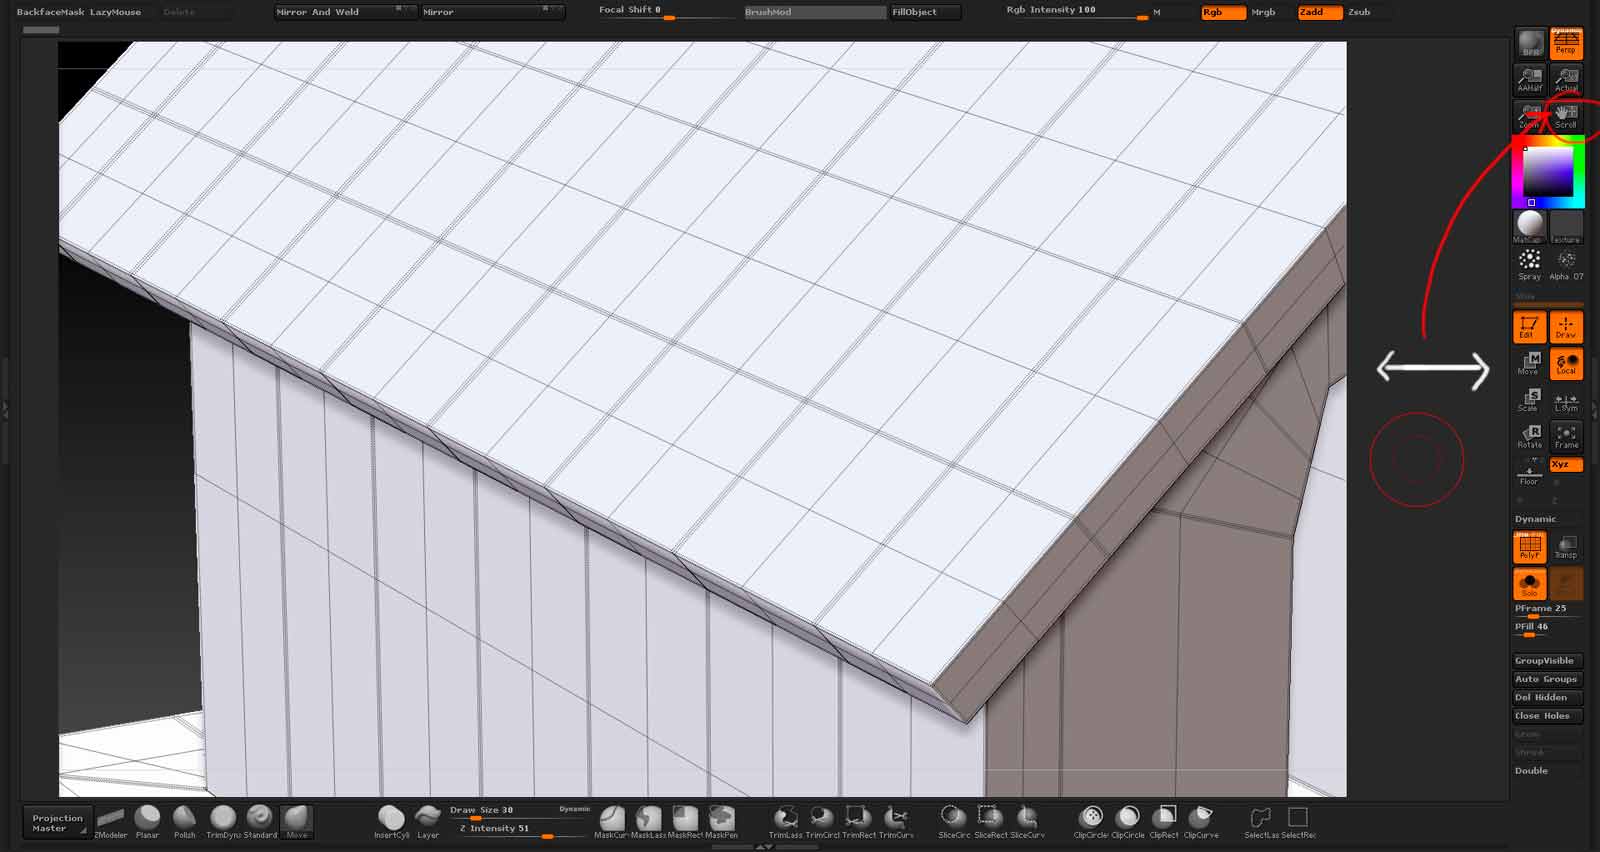Image resolution: width=1600 pixels, height=852 pixels.
Task: Toggle Perp perspective mode off
Action: tap(1566, 43)
